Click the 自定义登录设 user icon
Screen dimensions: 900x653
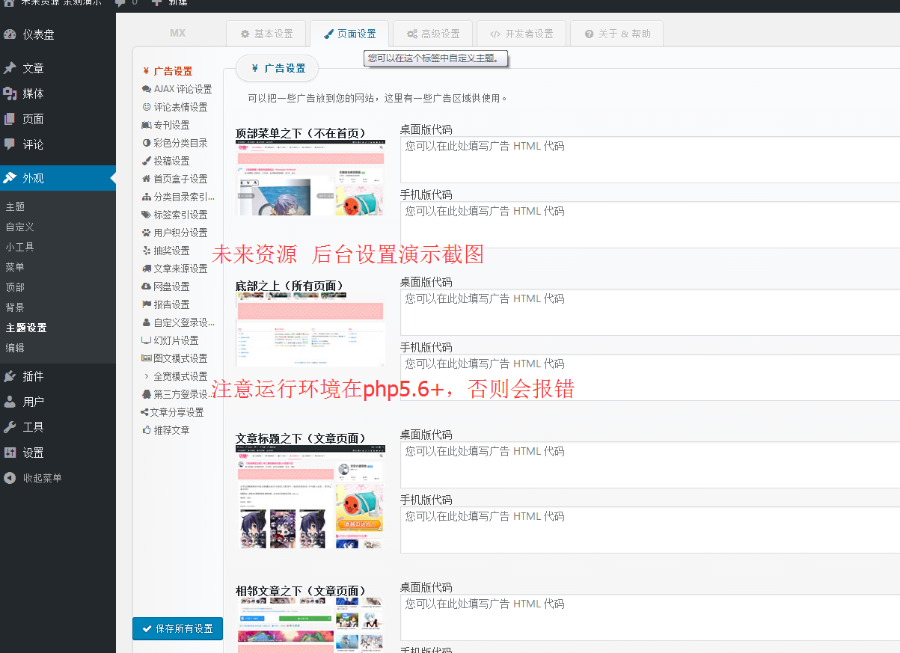146,322
